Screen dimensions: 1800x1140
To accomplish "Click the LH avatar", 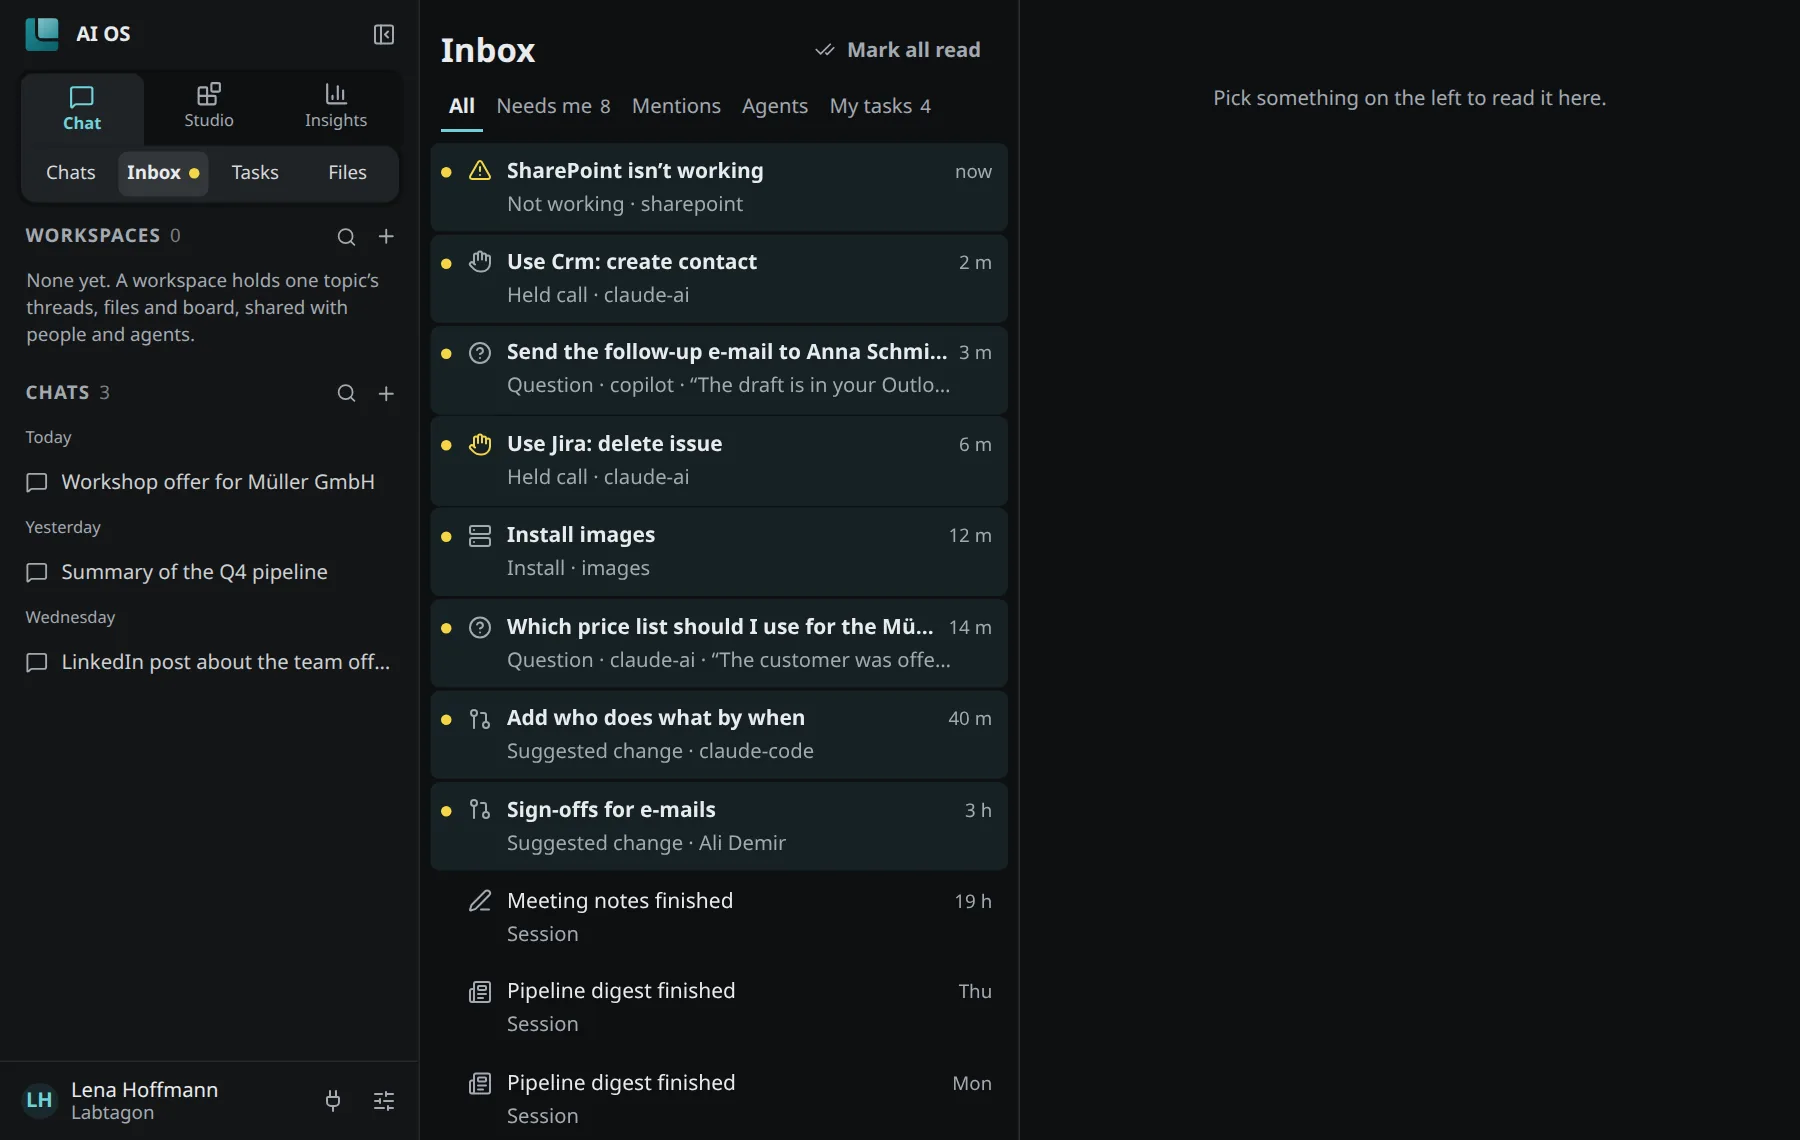I will (39, 1101).
